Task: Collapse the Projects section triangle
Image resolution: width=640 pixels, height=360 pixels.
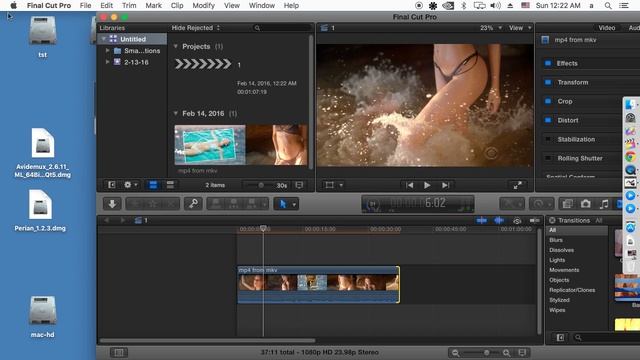Action: (176, 46)
